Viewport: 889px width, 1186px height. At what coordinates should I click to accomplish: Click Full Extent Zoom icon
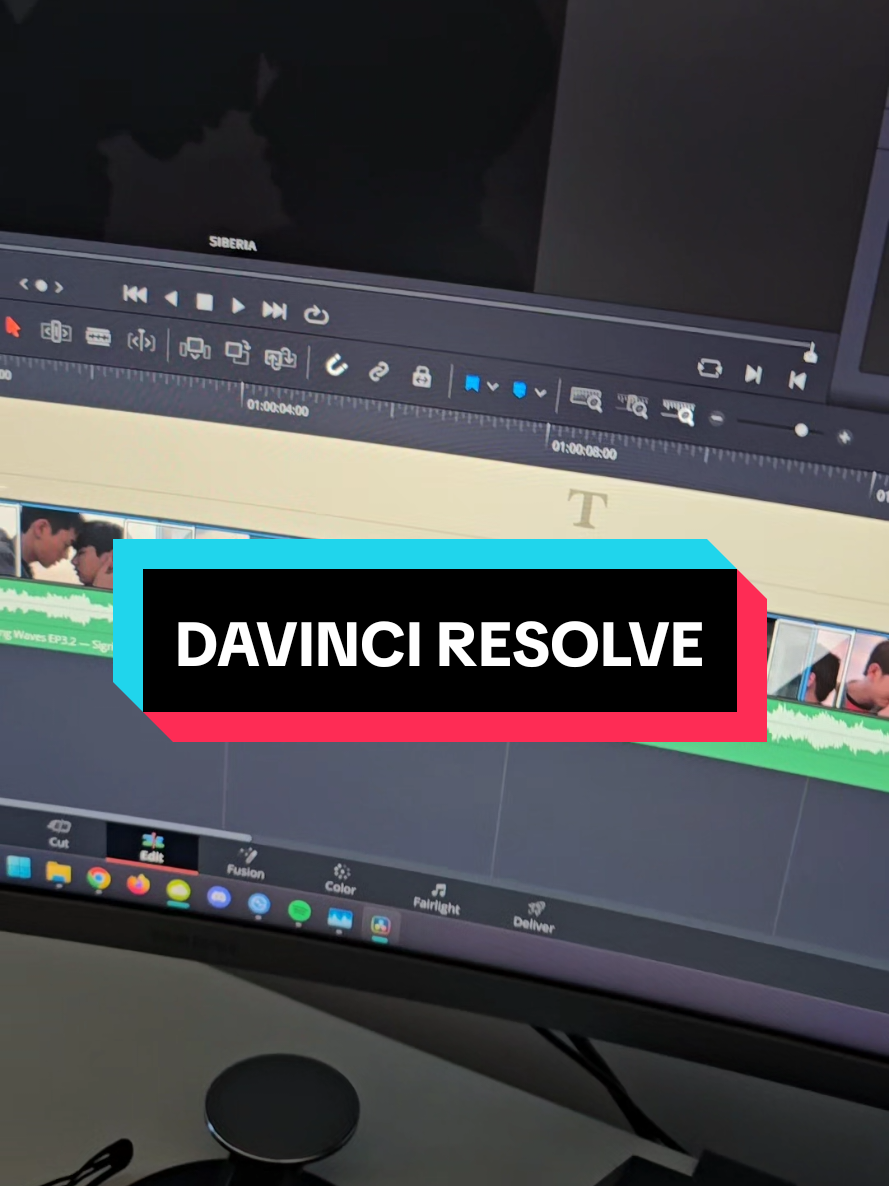tap(586, 399)
